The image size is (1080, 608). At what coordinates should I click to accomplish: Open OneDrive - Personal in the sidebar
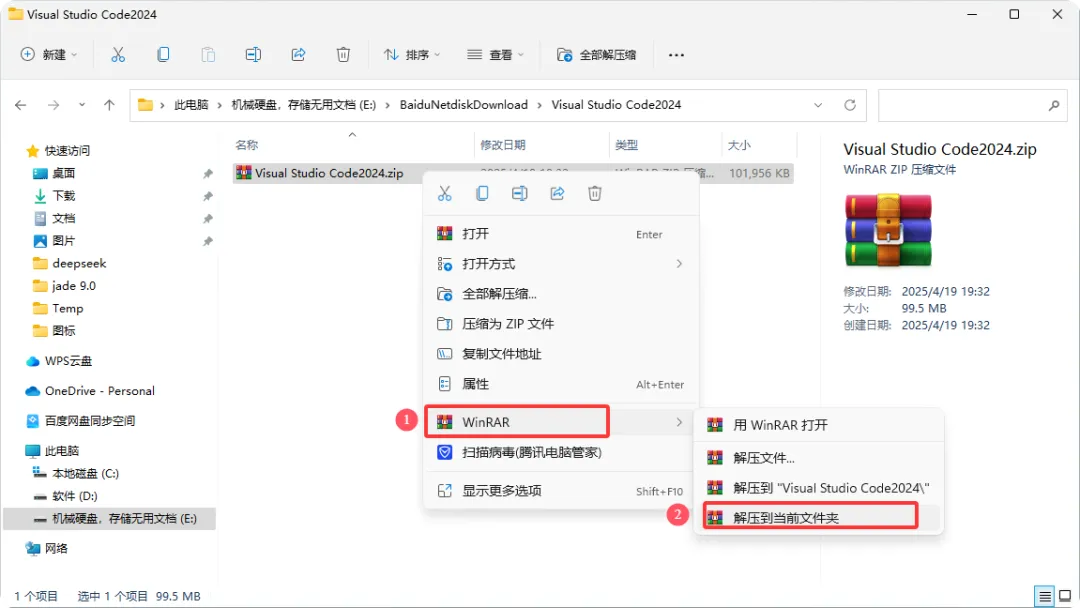pyautogui.click(x=100, y=391)
